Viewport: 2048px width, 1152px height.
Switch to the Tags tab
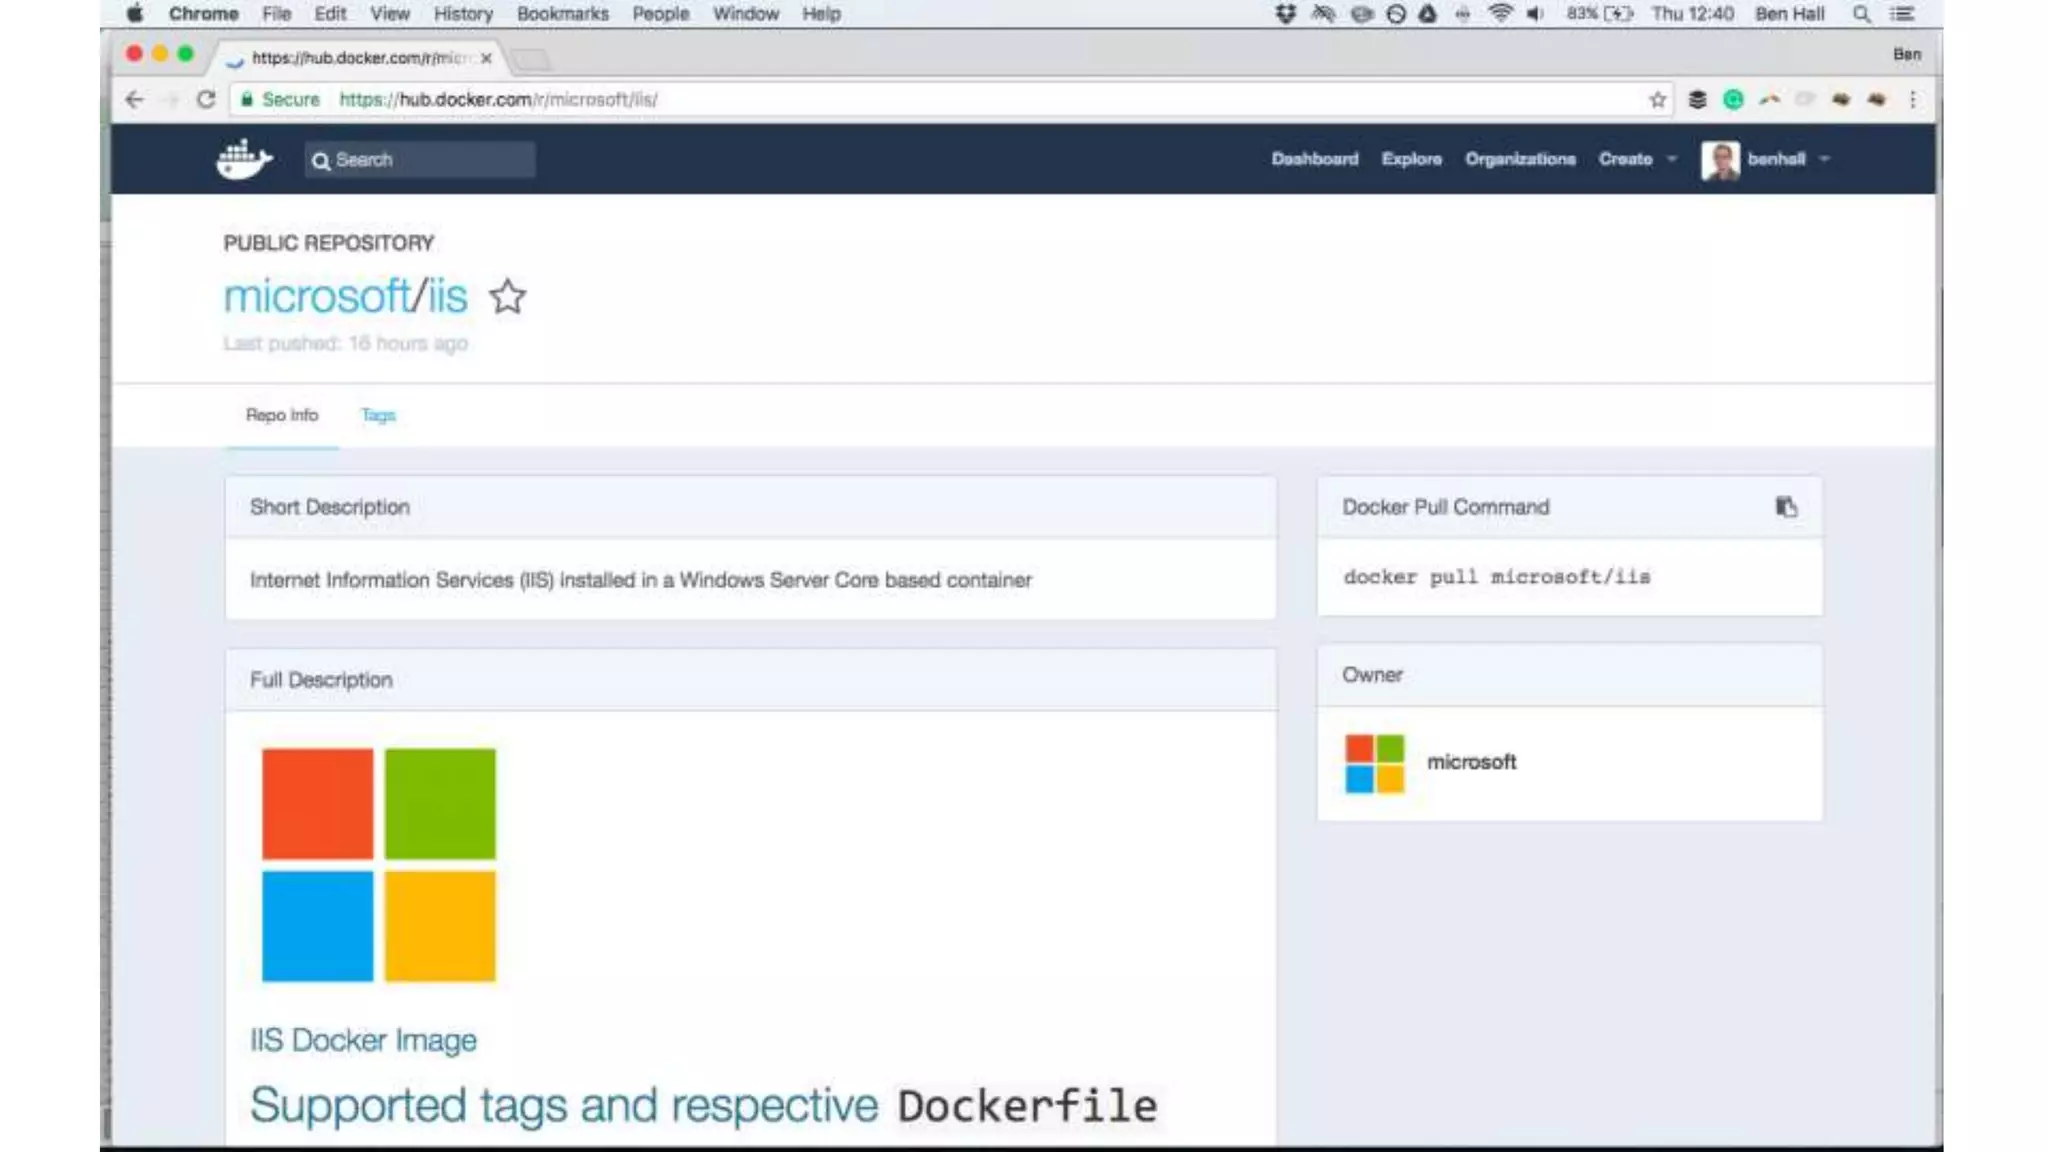pyautogui.click(x=378, y=415)
